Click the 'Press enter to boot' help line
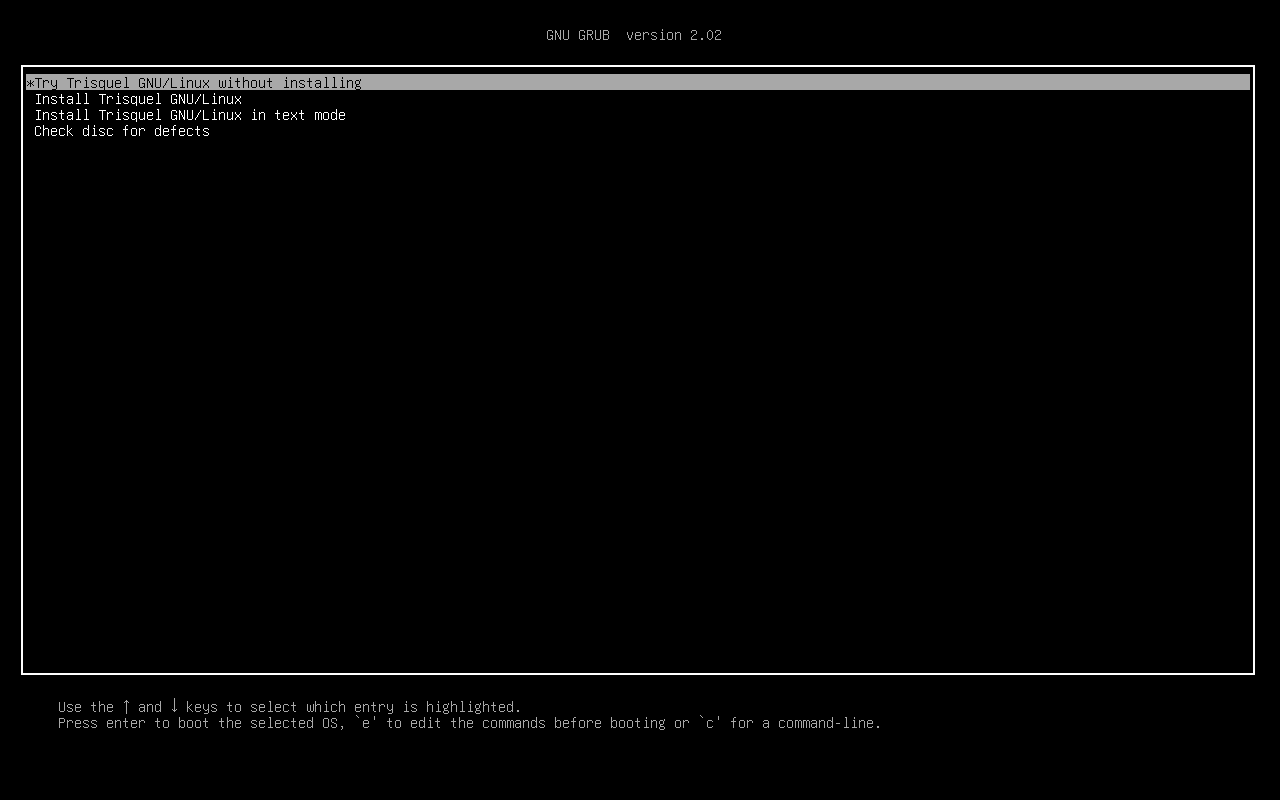Image resolution: width=1280 pixels, height=800 pixels. pos(470,723)
